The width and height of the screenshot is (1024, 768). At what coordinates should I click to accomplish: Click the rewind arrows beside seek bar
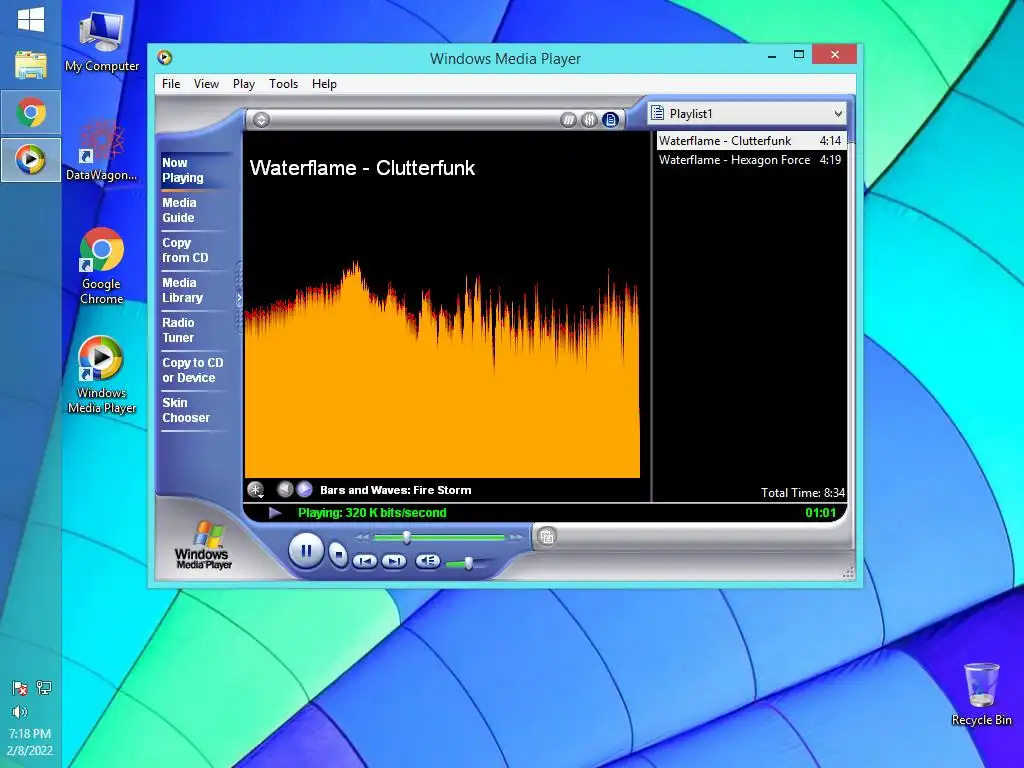362,537
